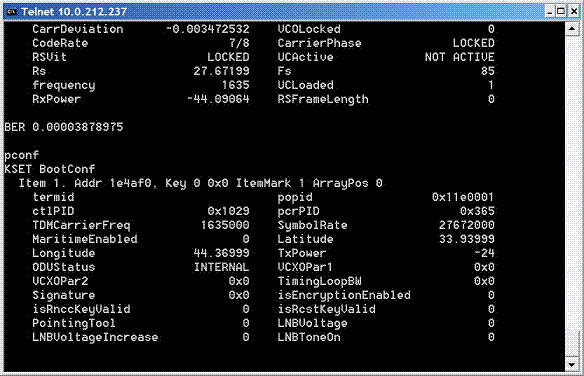
Task: Click the Signature label
Action: 64,296
